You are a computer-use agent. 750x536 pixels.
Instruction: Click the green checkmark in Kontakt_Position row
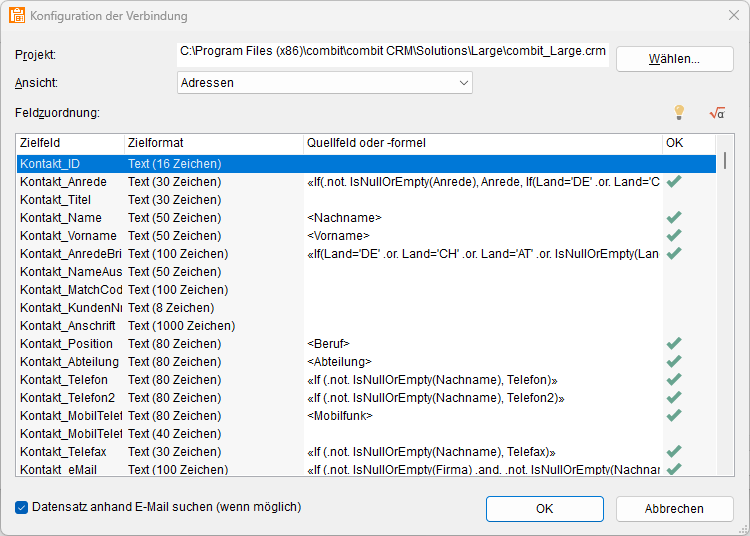(674, 344)
